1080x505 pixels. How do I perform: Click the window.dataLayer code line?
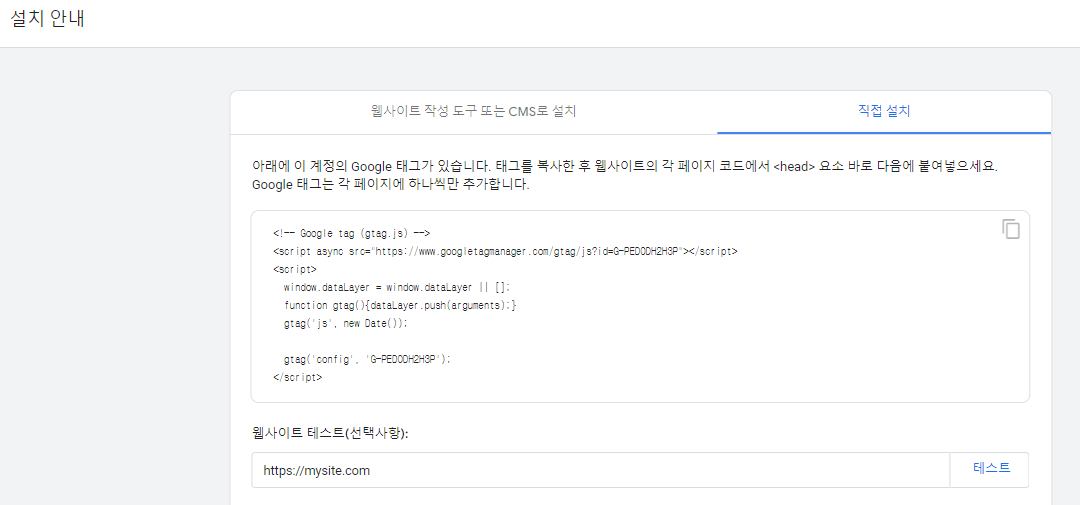coord(397,287)
